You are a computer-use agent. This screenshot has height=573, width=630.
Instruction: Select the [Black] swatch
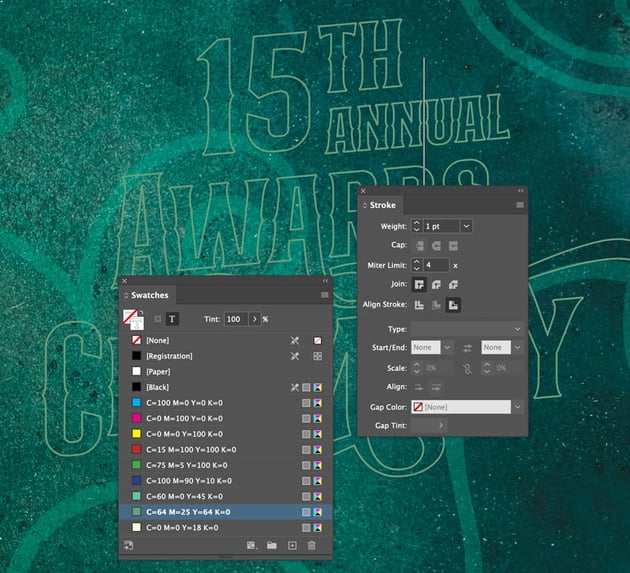(x=225, y=387)
